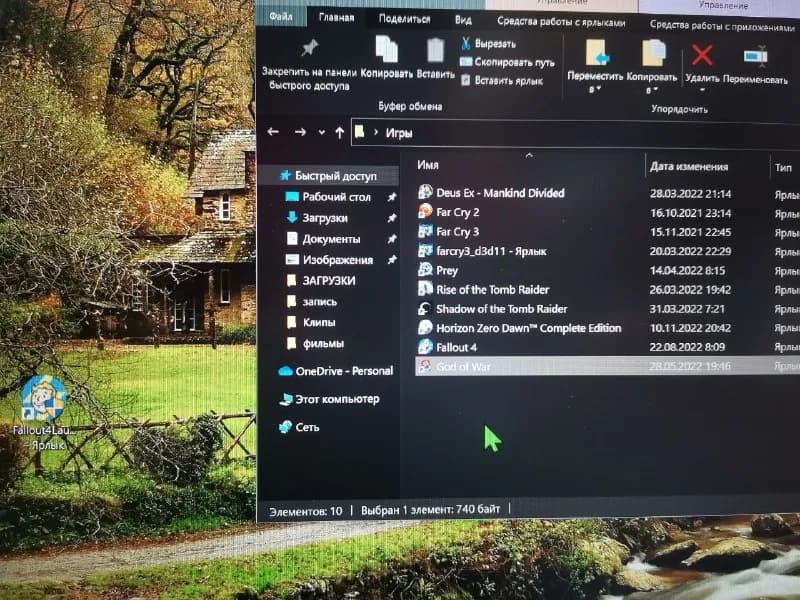Open Изображения in navigation pane
Viewport: 800px width, 600px height.
338,260
